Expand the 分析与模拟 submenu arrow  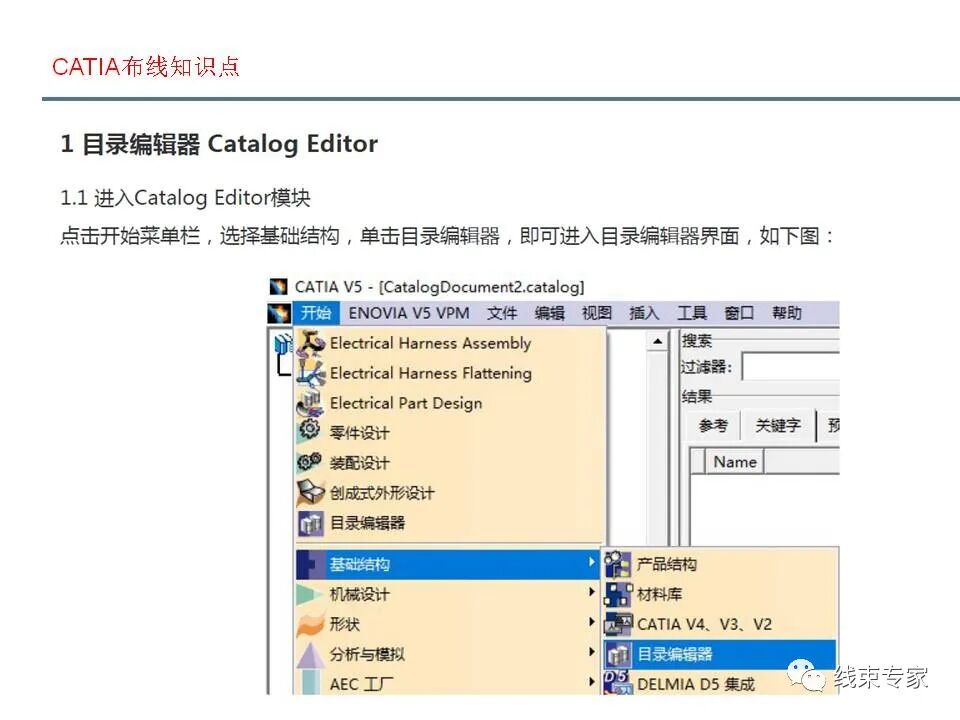(592, 654)
